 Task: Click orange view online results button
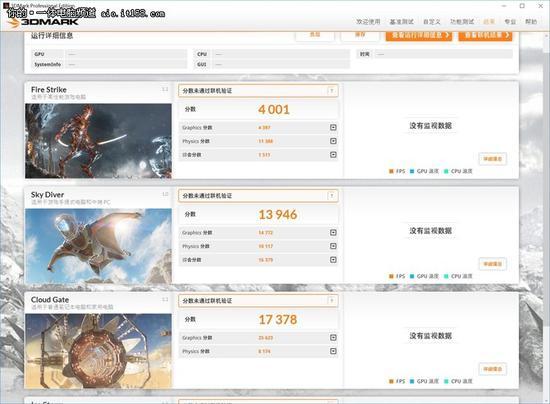485,35
